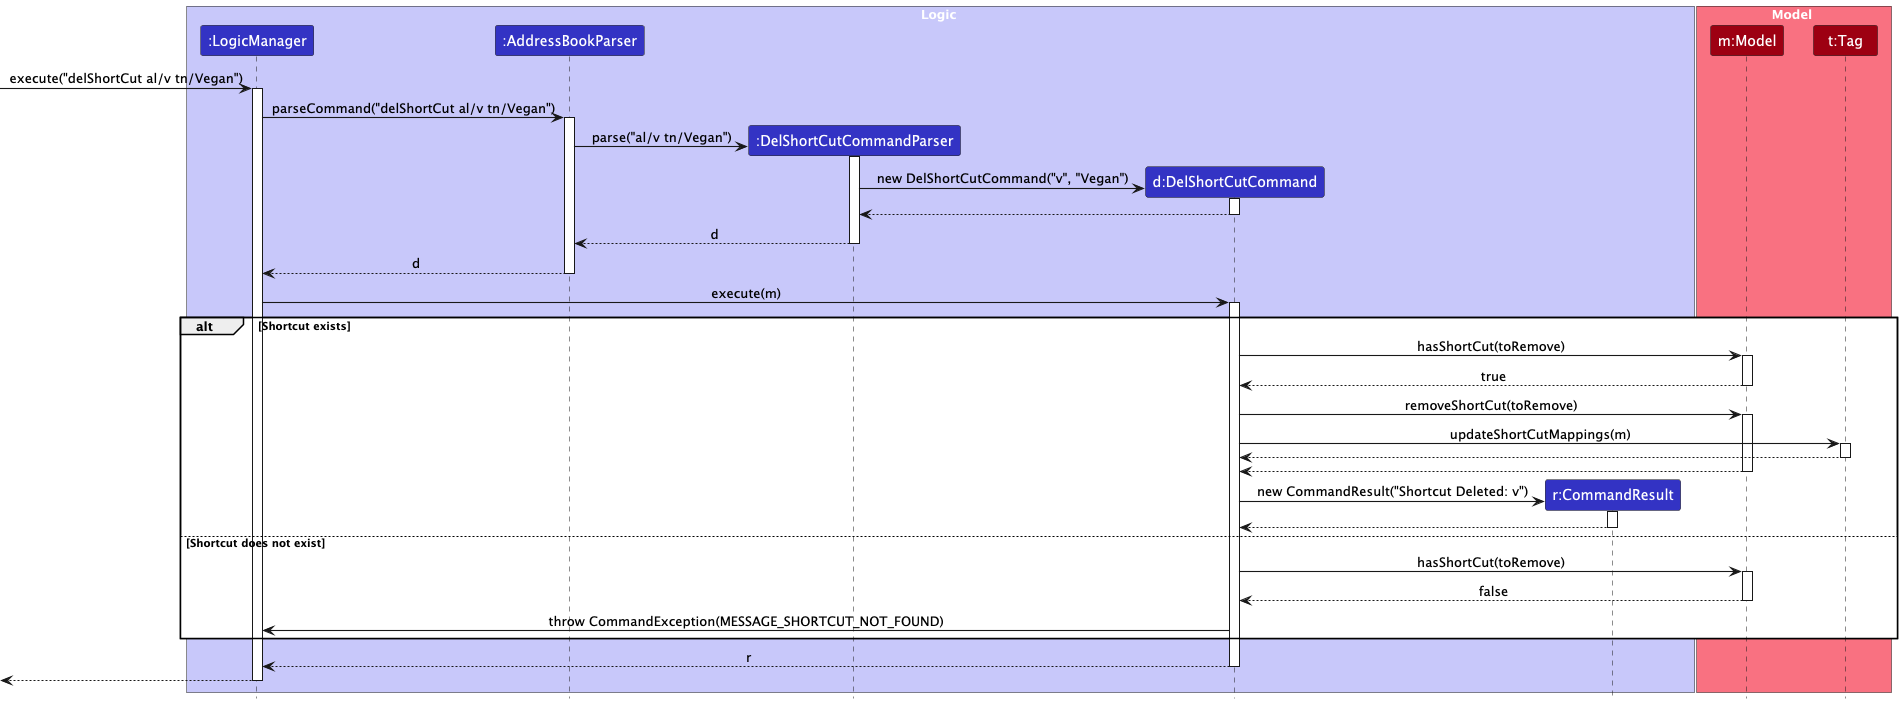Click the Logic frame title
The height and width of the screenshot is (704, 1903).
(x=938, y=15)
